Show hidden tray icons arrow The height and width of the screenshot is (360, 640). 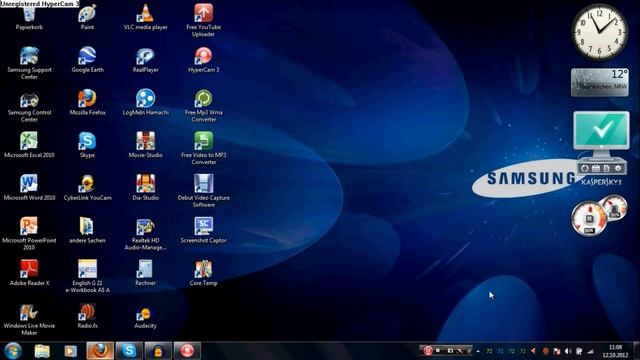click(x=478, y=351)
